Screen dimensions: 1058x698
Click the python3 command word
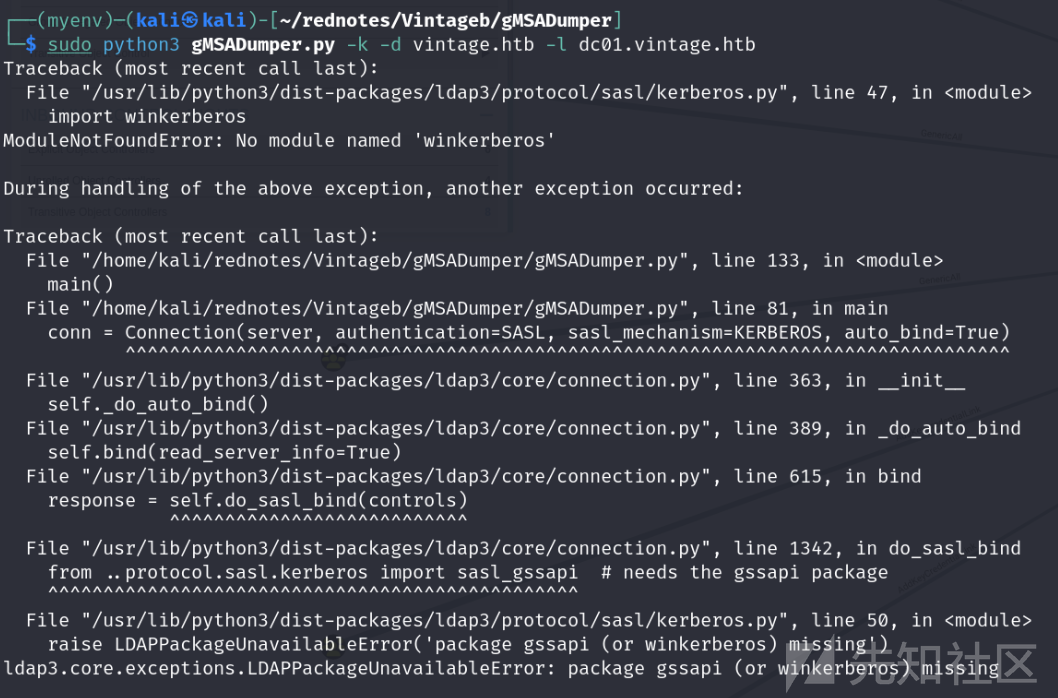141,45
